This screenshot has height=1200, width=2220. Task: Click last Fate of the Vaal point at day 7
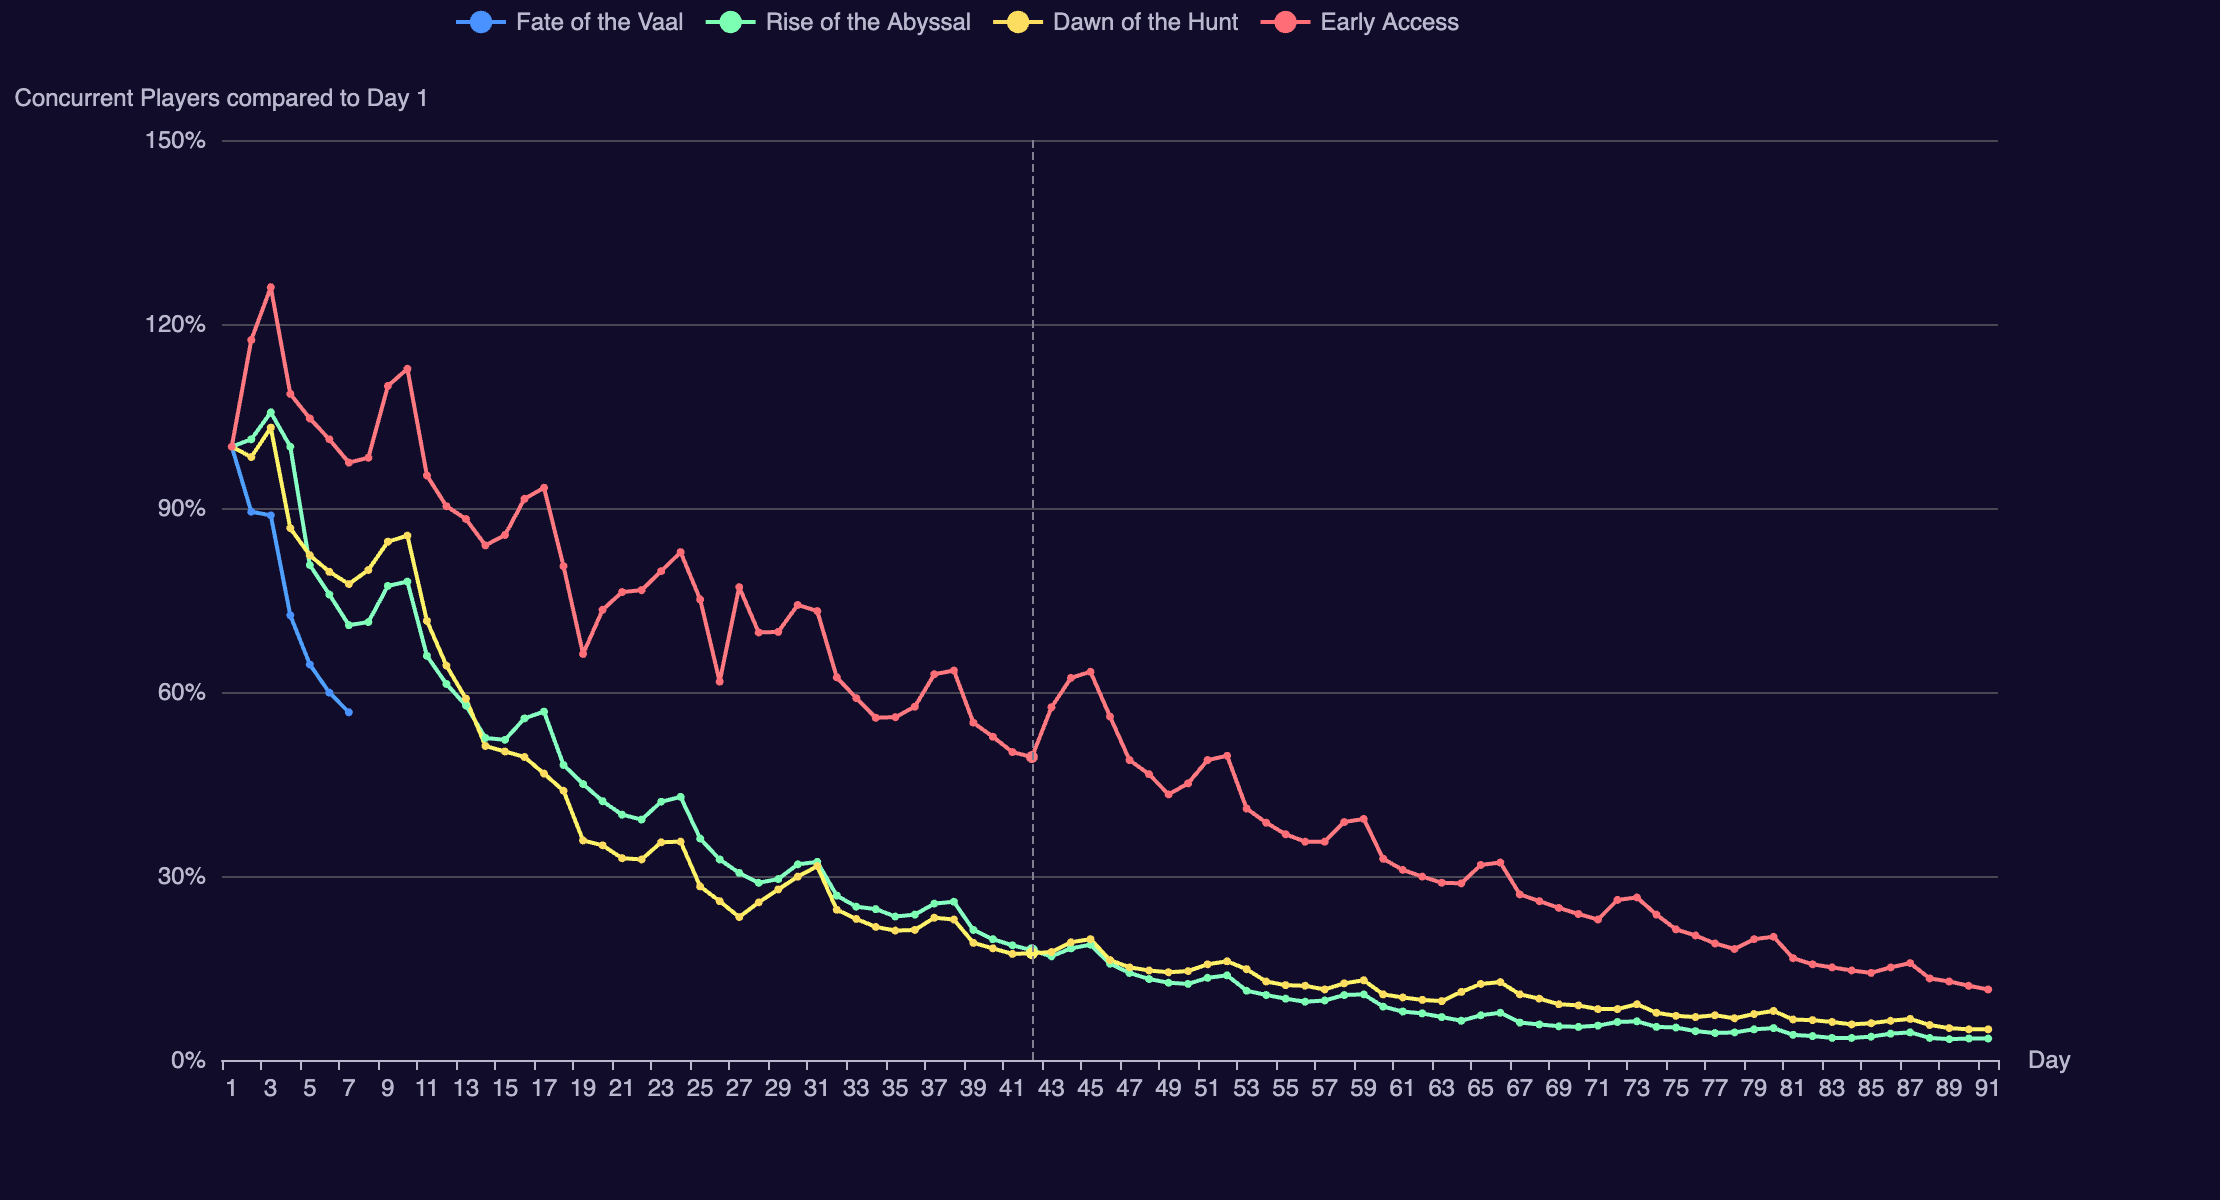(348, 712)
